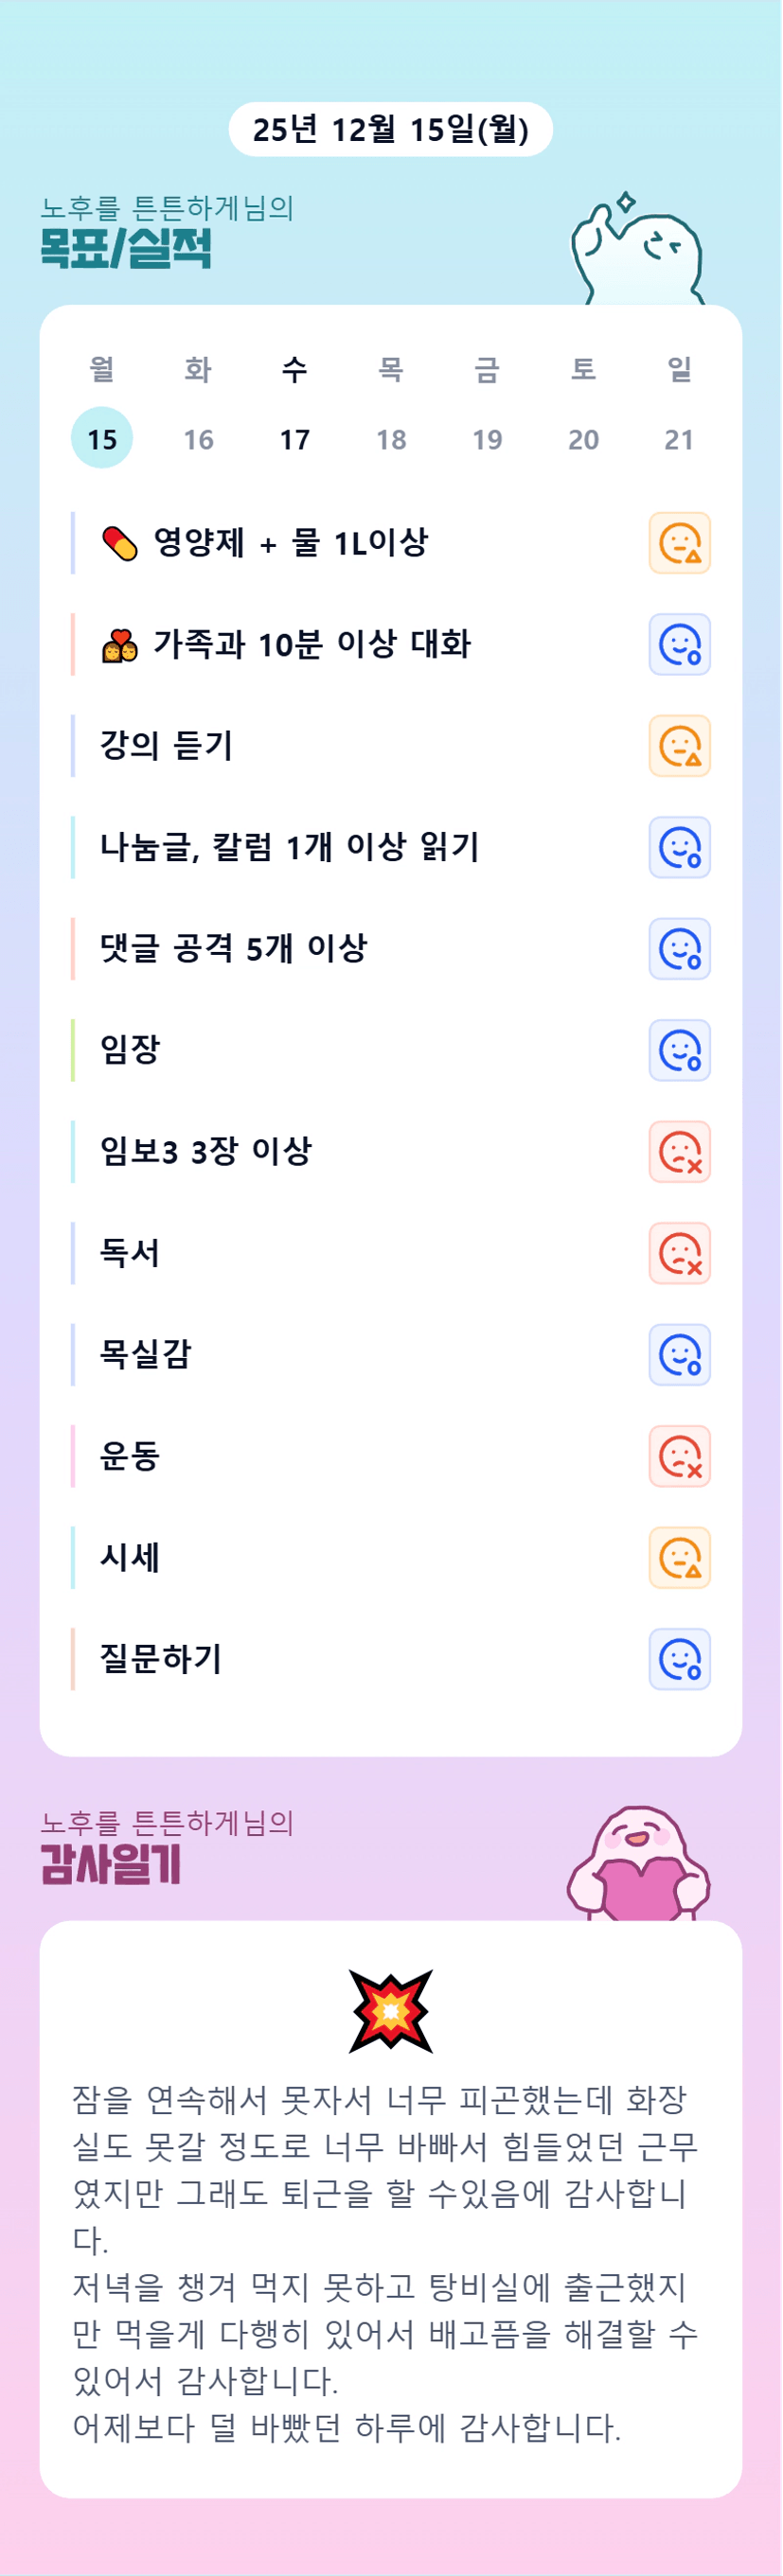Click the 독서 status face icon
The height and width of the screenshot is (2576, 783).
click(679, 1253)
